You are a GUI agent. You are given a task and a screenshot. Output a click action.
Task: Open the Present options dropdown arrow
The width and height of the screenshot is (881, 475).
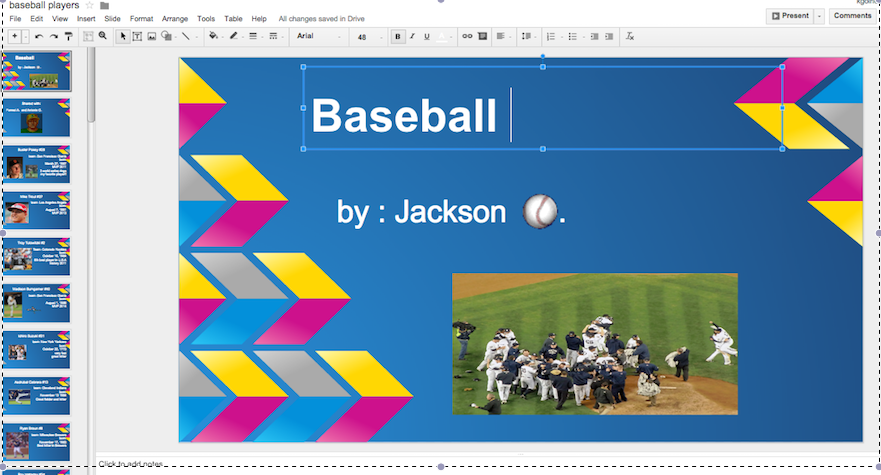(819, 16)
